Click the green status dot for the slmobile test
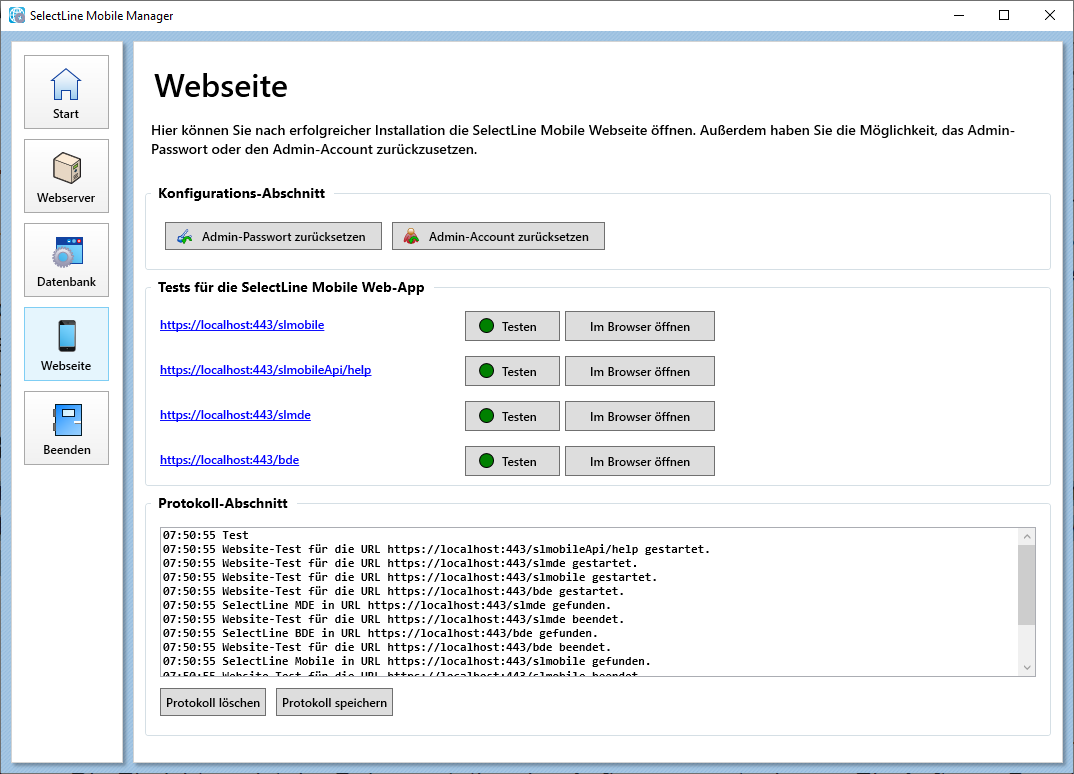This screenshot has height=774, width=1074. tap(486, 326)
